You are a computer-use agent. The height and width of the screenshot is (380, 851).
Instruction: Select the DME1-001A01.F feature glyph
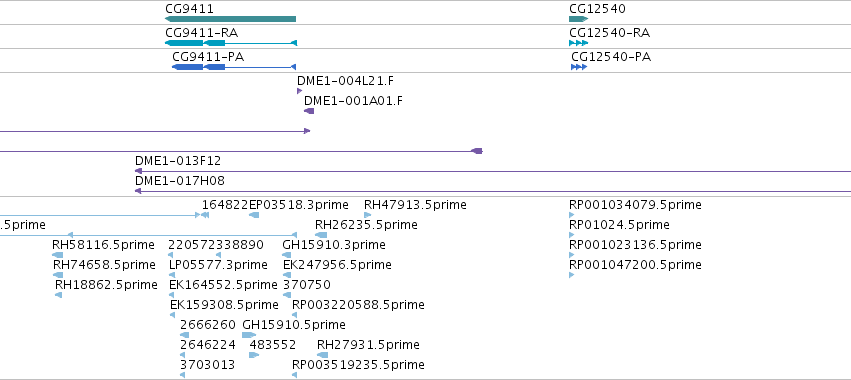(309, 111)
